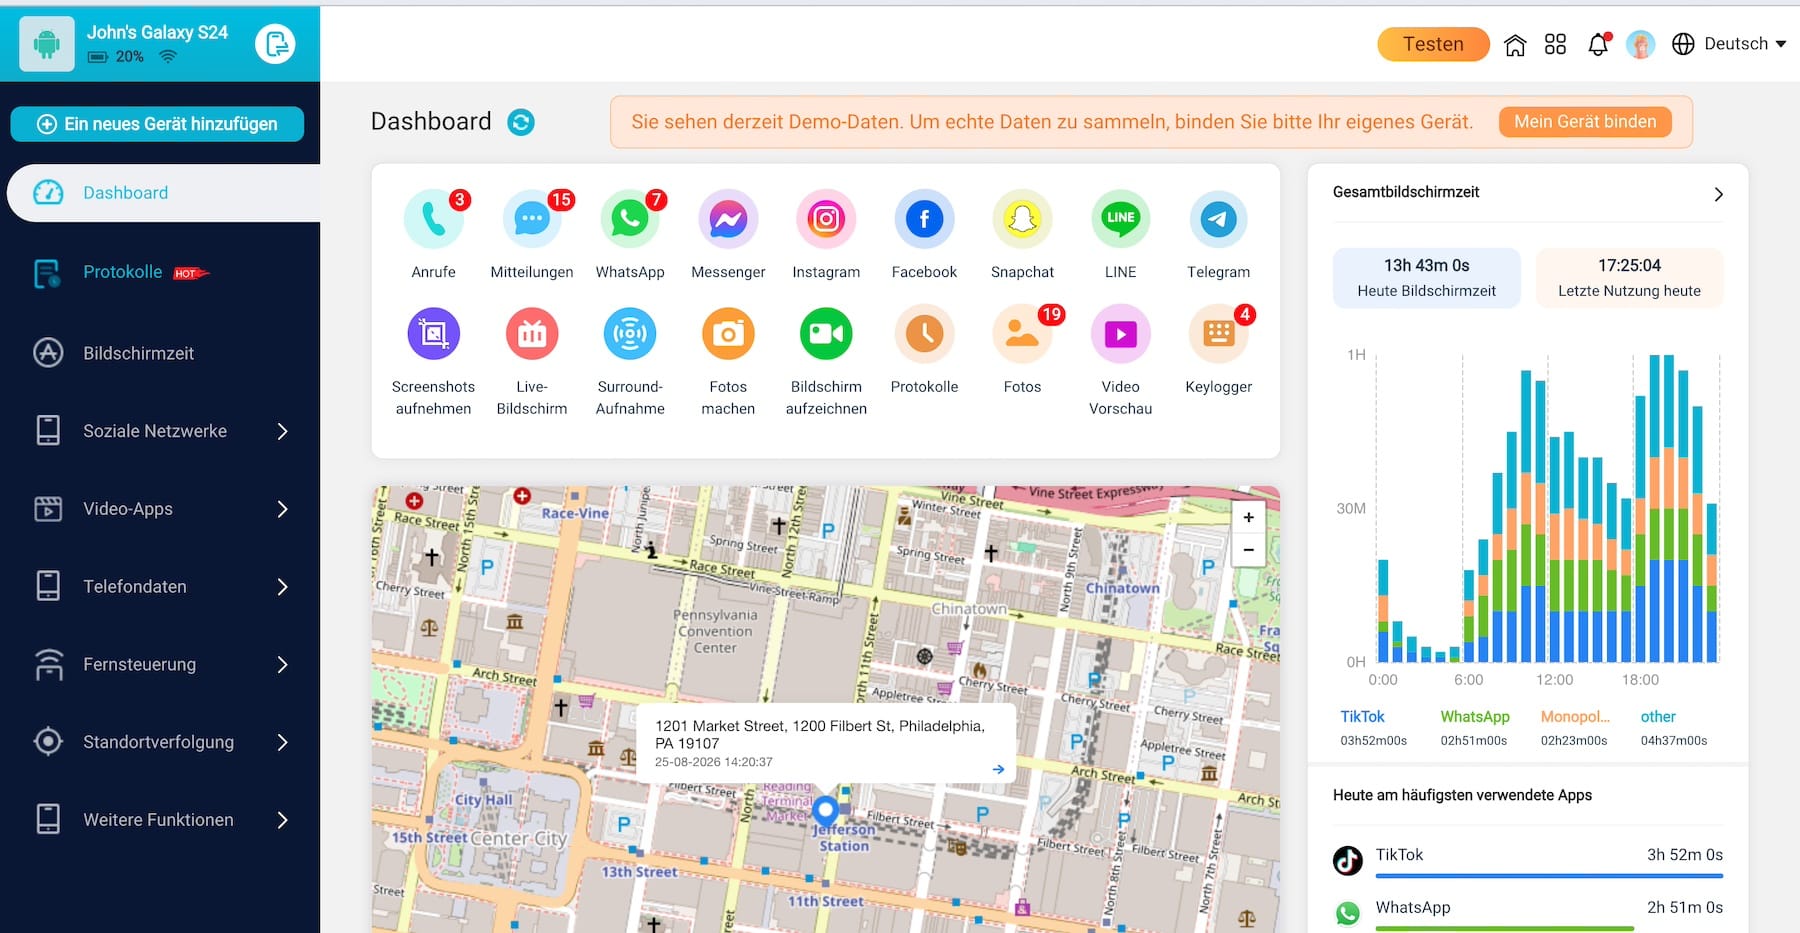Screen dimensions: 1800x933
Task: Click the device switch icon beside John's Galaxy S24
Action: 275,44
